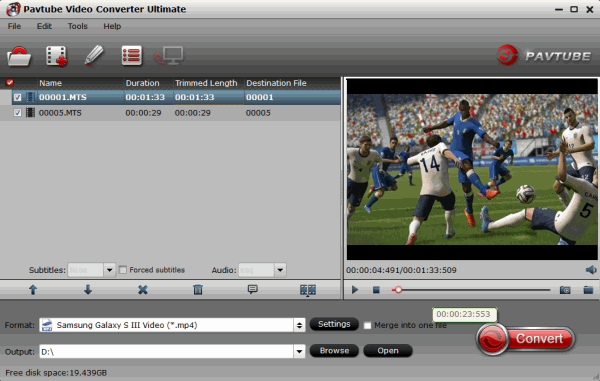Click the preview playback seek slider
Screen dimensions: 600x381
471,290
